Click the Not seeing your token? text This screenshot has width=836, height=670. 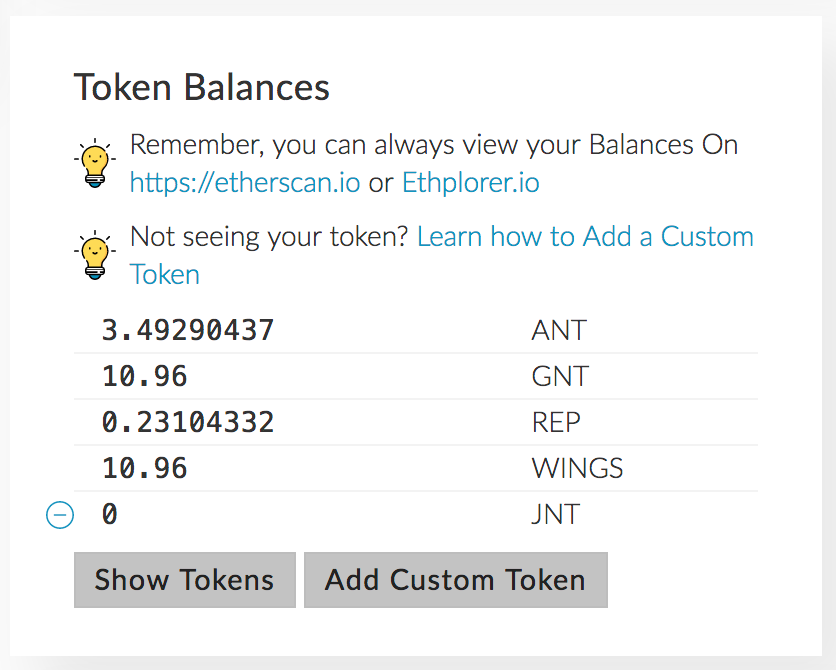[269, 237]
